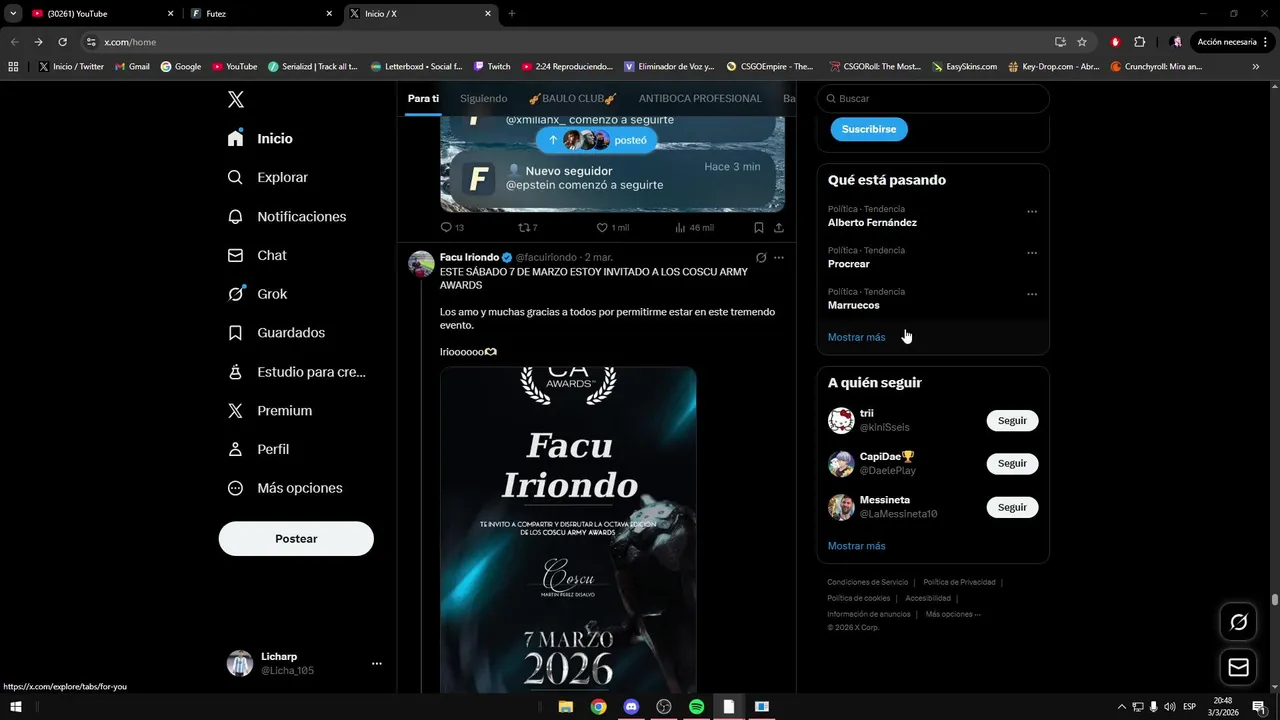Image resolution: width=1280 pixels, height=720 pixels.
Task: Click the blue posteó new posts pill
Action: (597, 140)
